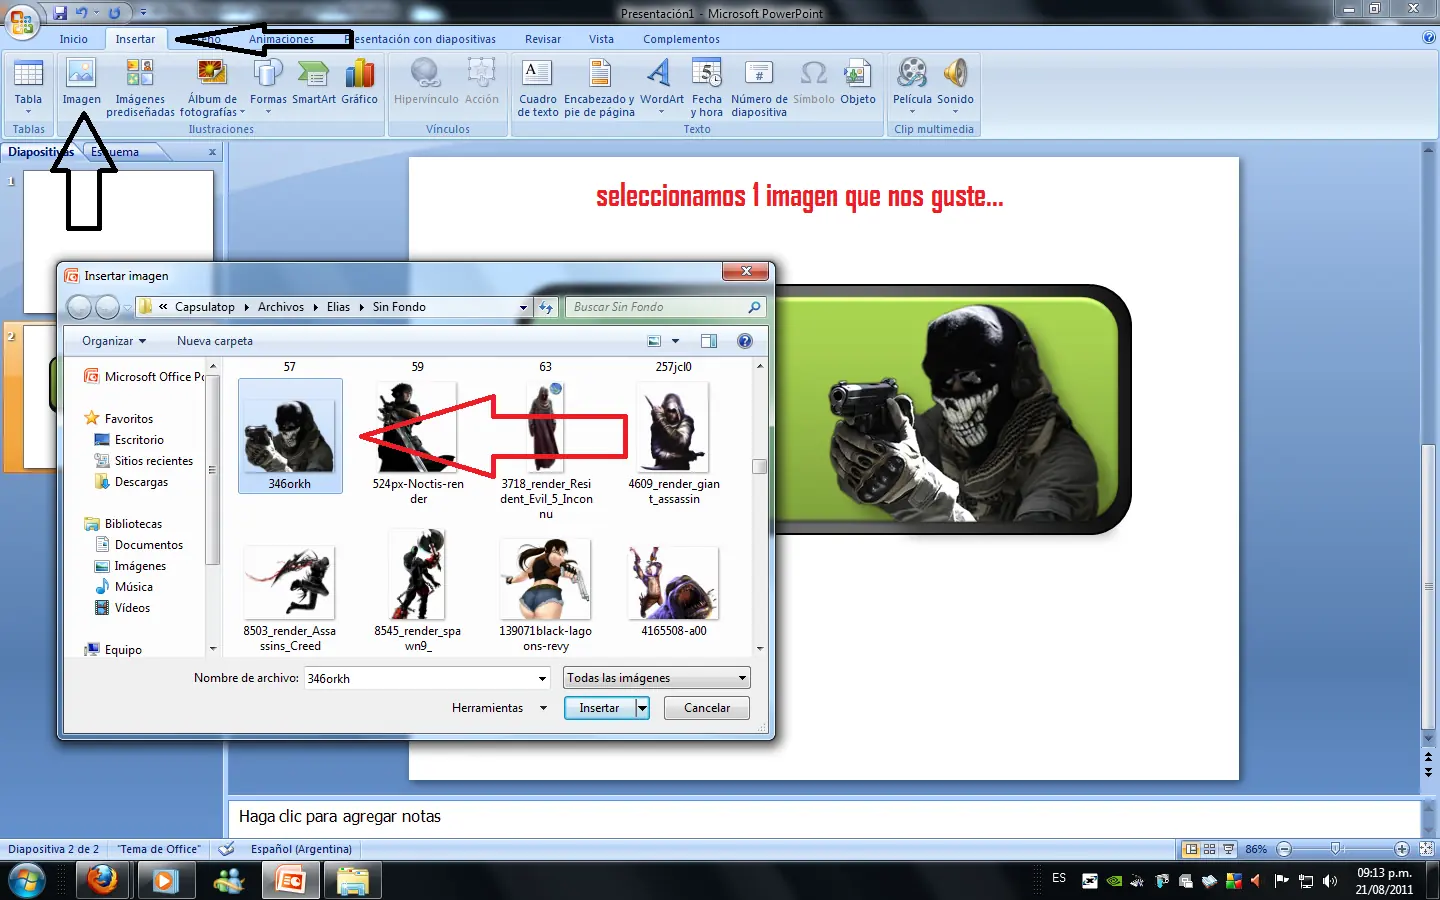
Task: Open the view options dropdown arrow
Action: (x=675, y=341)
